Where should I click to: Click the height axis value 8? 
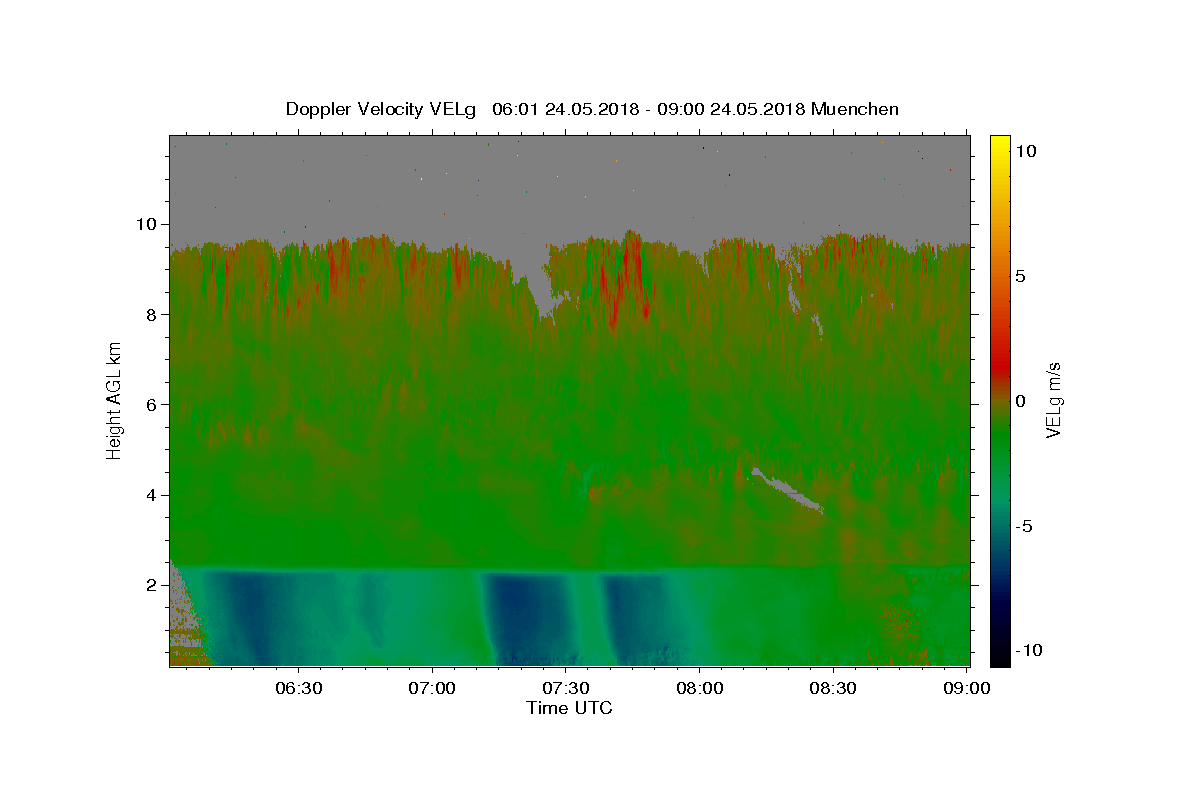pyautogui.click(x=154, y=314)
